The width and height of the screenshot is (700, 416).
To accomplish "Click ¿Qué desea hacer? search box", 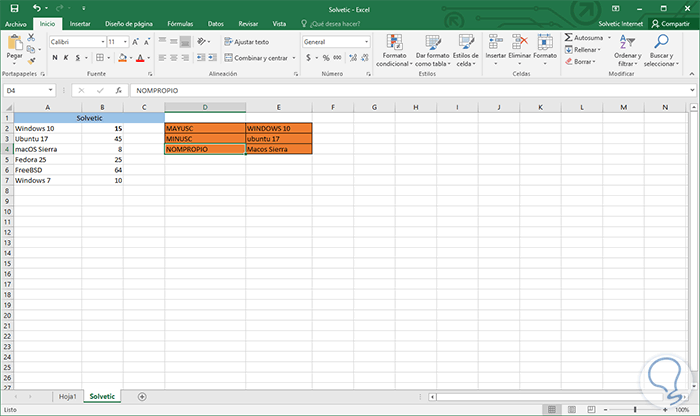I will tap(330, 24).
